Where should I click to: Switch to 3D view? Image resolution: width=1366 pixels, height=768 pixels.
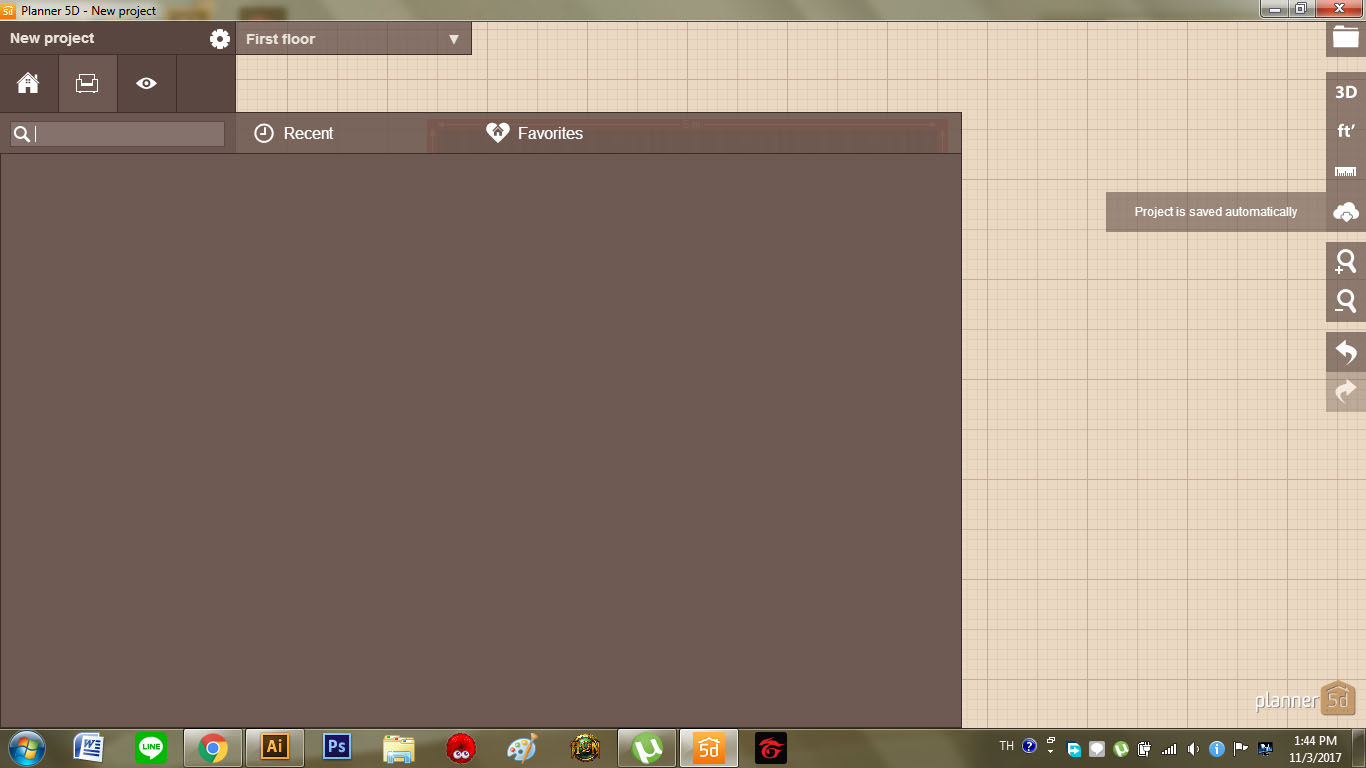[1346, 92]
